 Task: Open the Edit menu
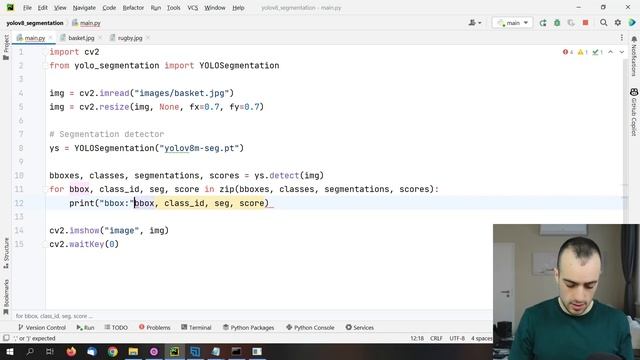(42, 8)
